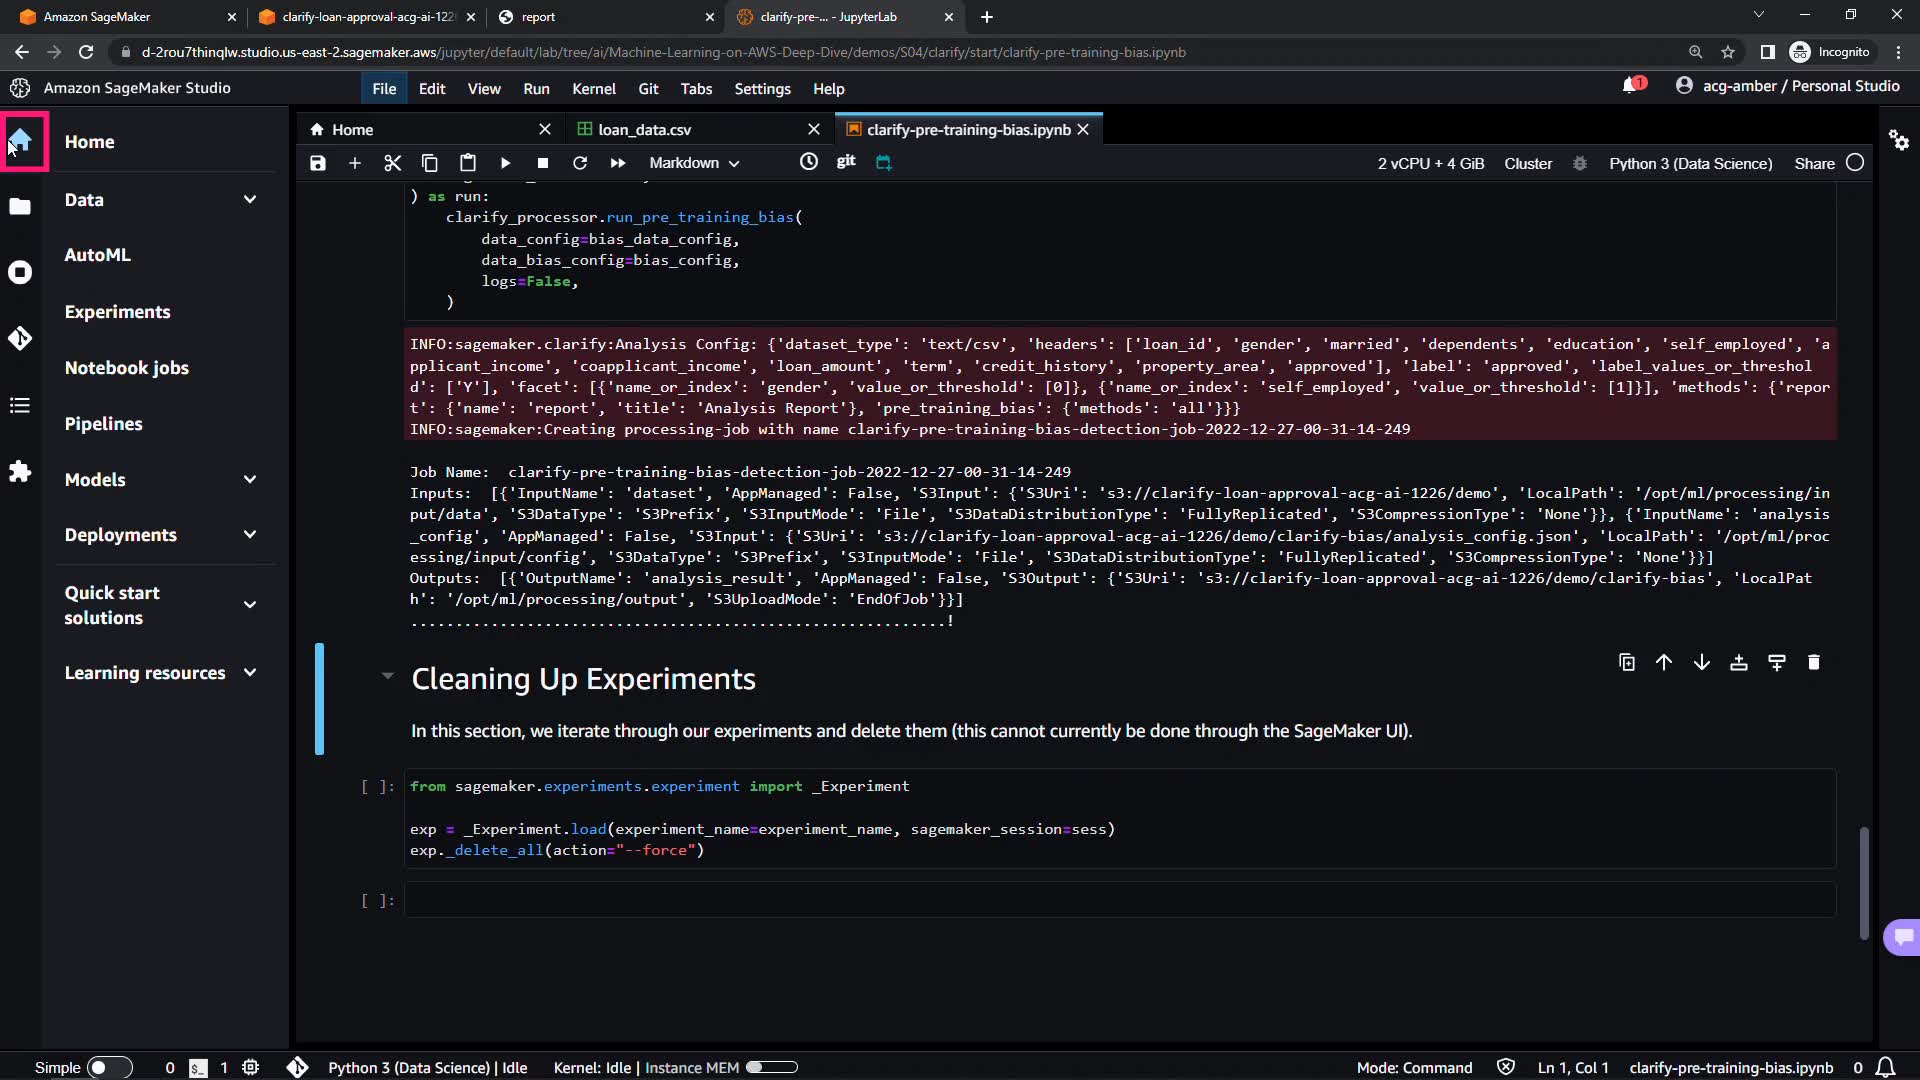Expand the Deployments sidebar section
The image size is (1920, 1080).
pyautogui.click(x=249, y=535)
